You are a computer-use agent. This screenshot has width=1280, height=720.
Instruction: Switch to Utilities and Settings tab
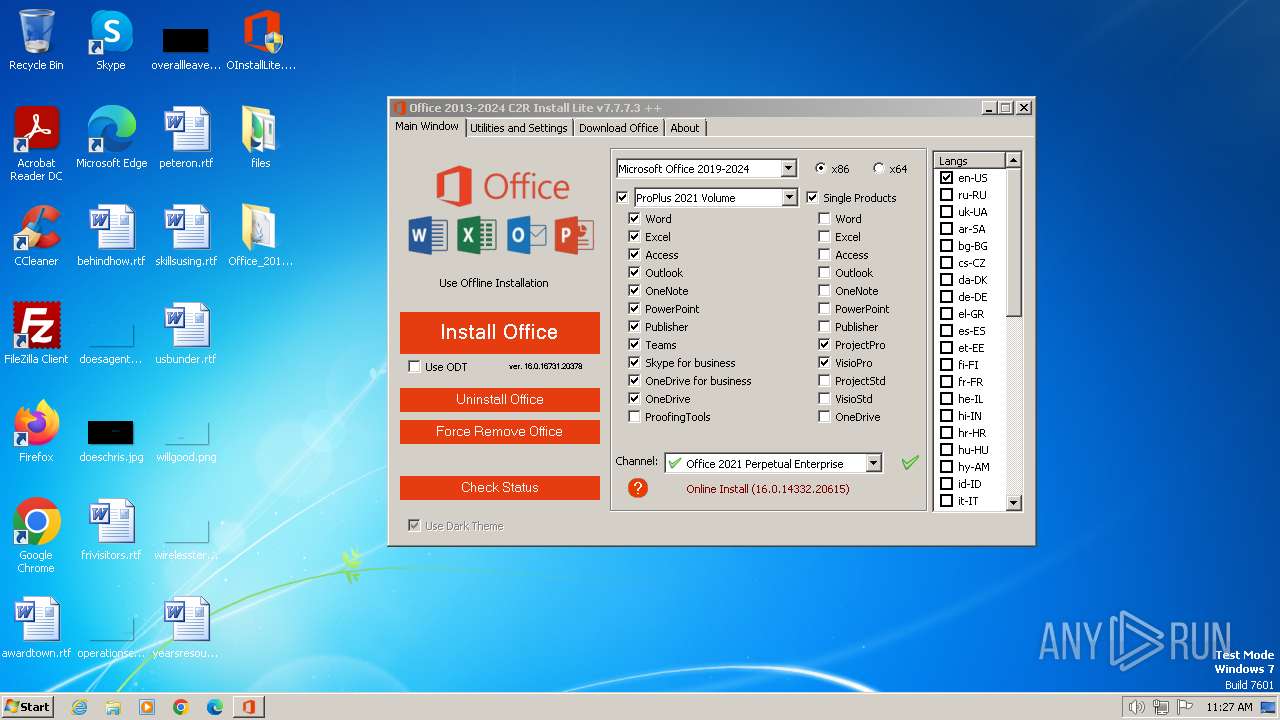click(x=519, y=128)
